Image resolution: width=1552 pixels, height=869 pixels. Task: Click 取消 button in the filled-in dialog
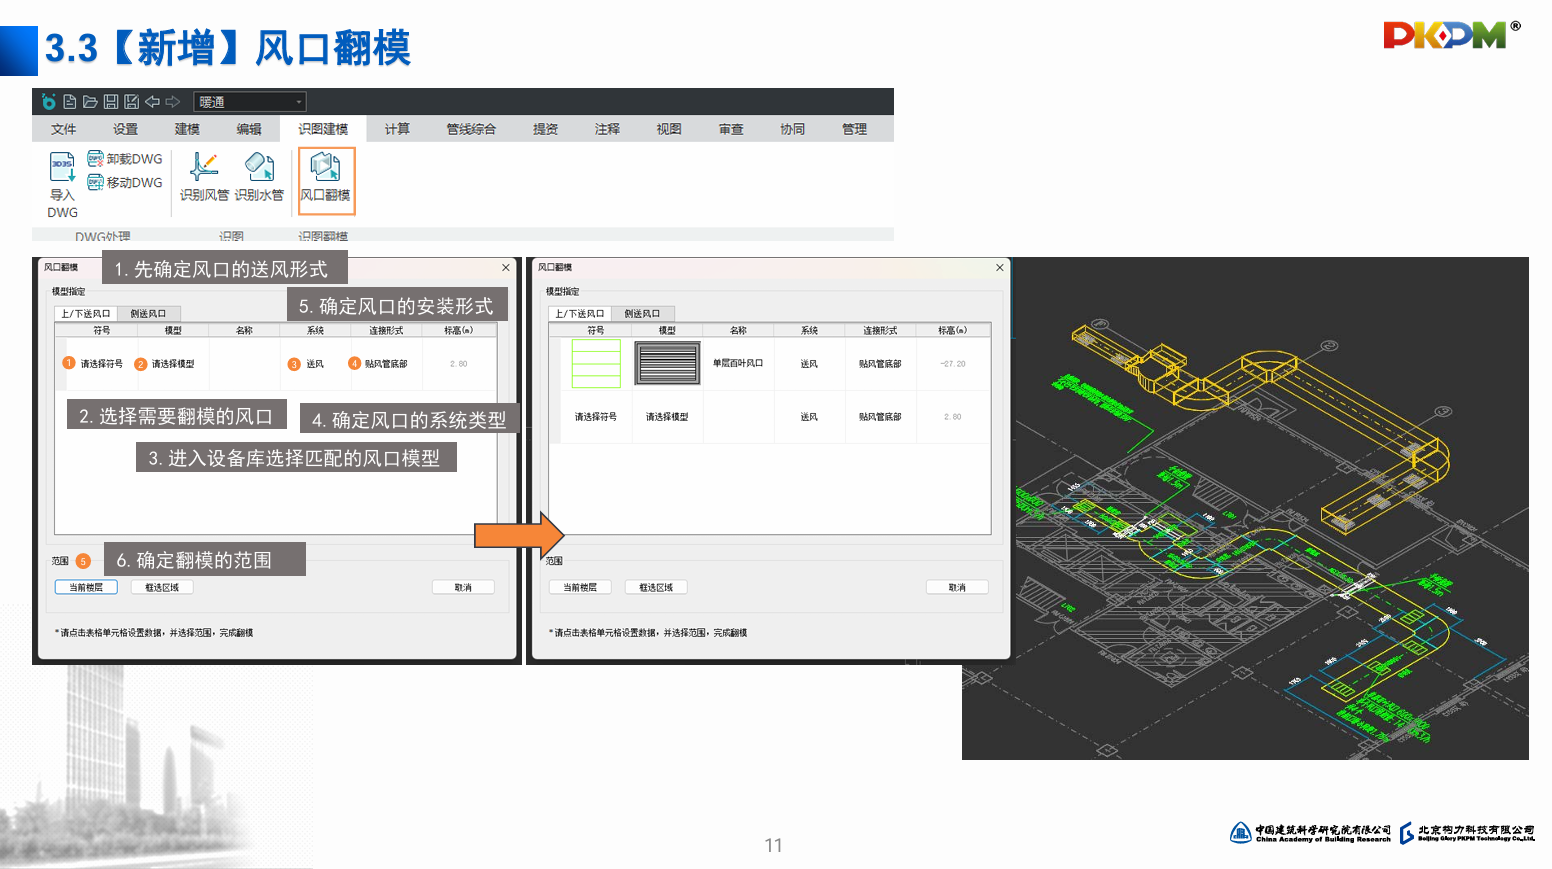pos(957,588)
